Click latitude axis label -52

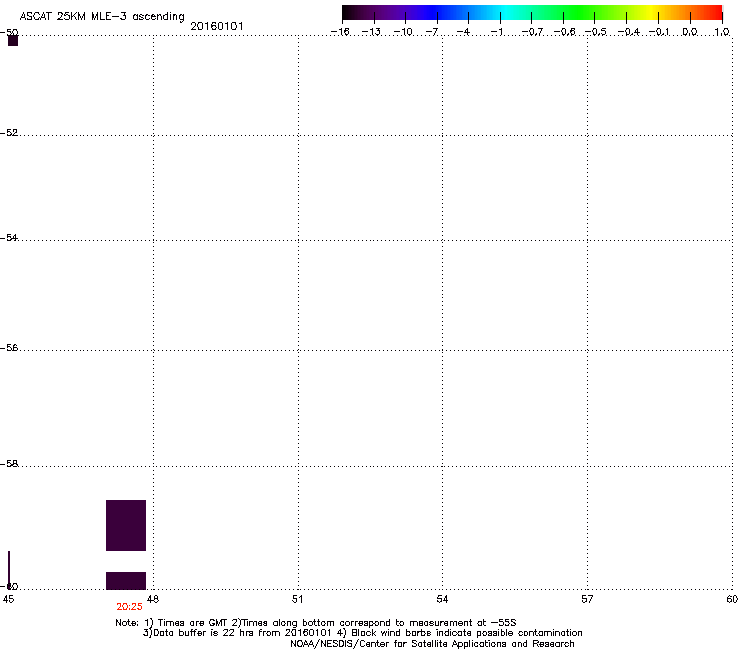point(9,133)
